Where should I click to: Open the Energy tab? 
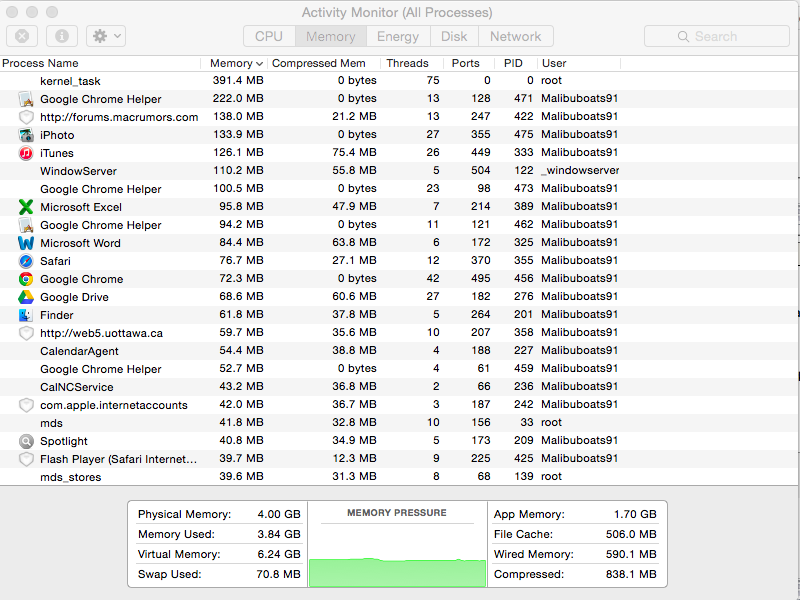pos(398,36)
